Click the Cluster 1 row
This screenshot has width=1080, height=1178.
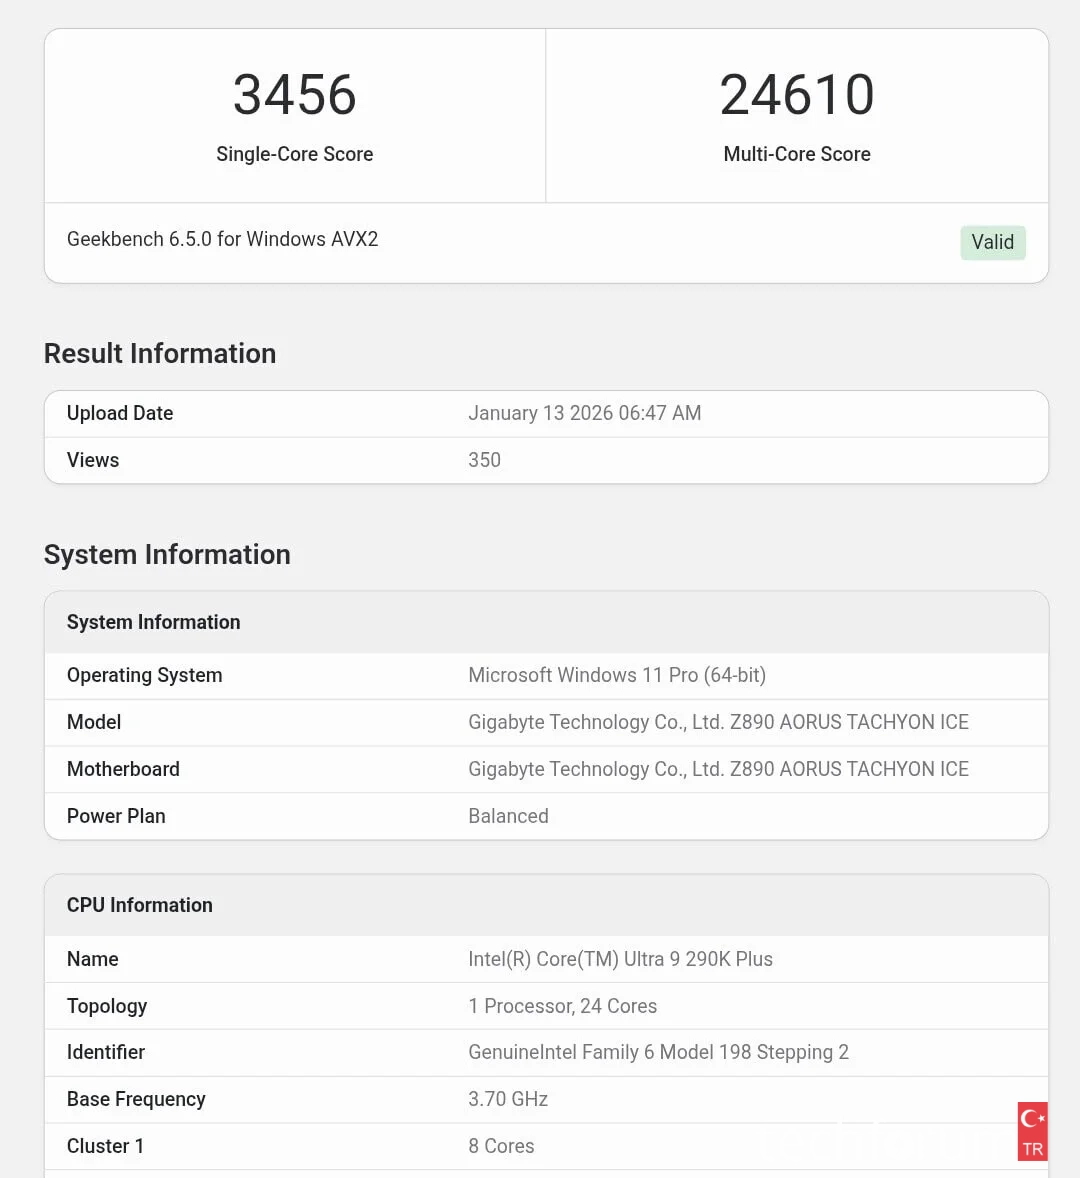[105, 1146]
